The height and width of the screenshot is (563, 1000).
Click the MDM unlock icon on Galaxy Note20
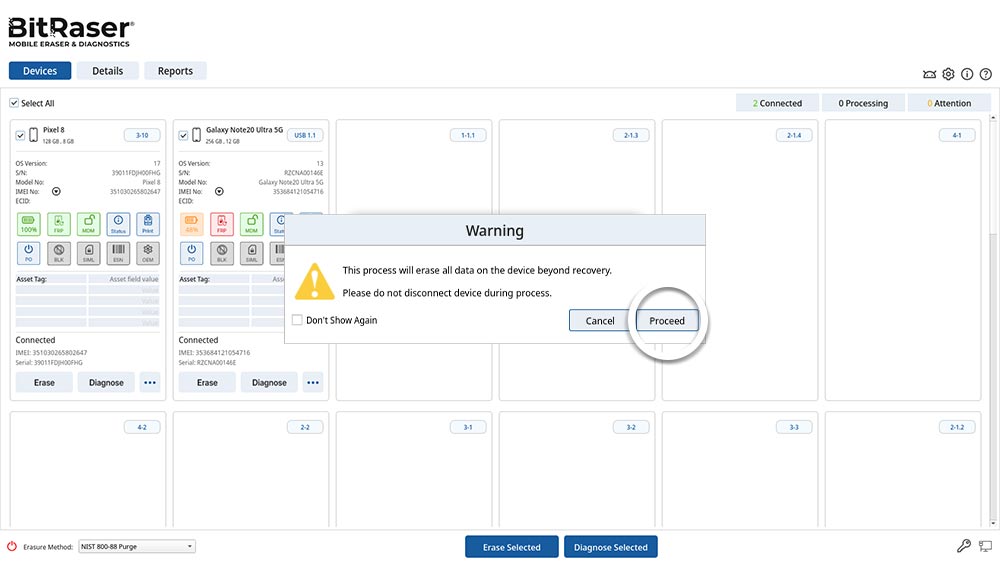click(x=251, y=224)
